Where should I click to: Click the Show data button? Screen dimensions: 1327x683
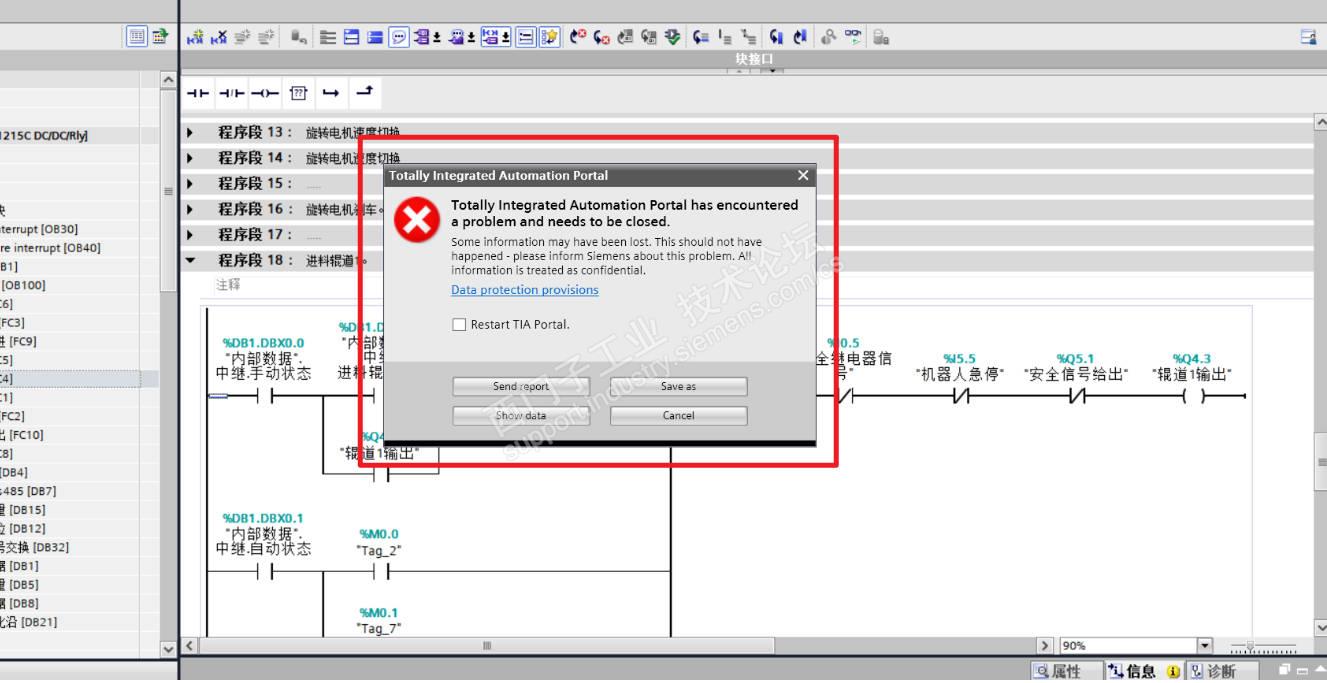pyautogui.click(x=521, y=415)
